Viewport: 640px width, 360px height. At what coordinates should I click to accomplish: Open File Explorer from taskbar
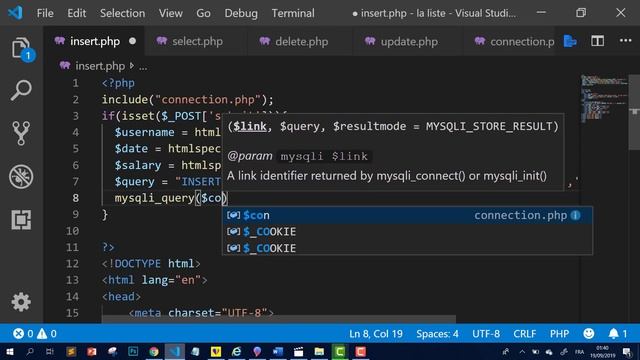click(319, 351)
